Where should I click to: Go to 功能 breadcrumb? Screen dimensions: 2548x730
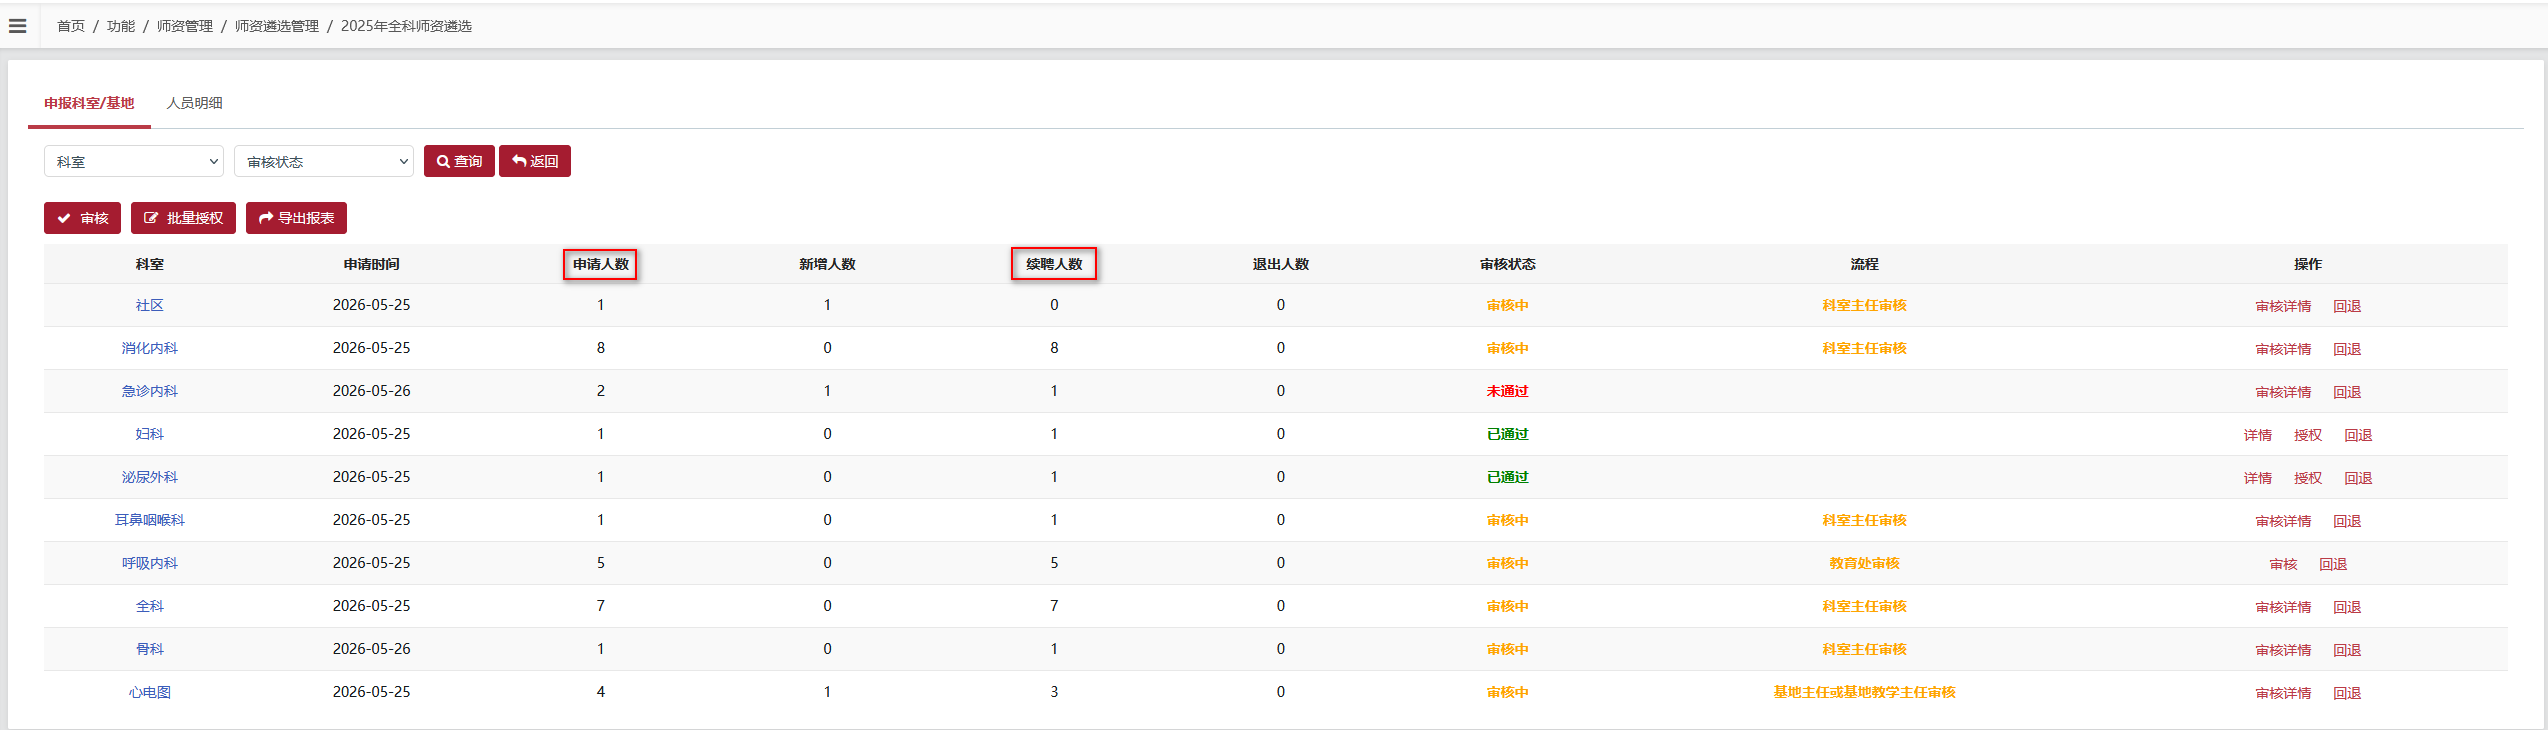[x=121, y=26]
